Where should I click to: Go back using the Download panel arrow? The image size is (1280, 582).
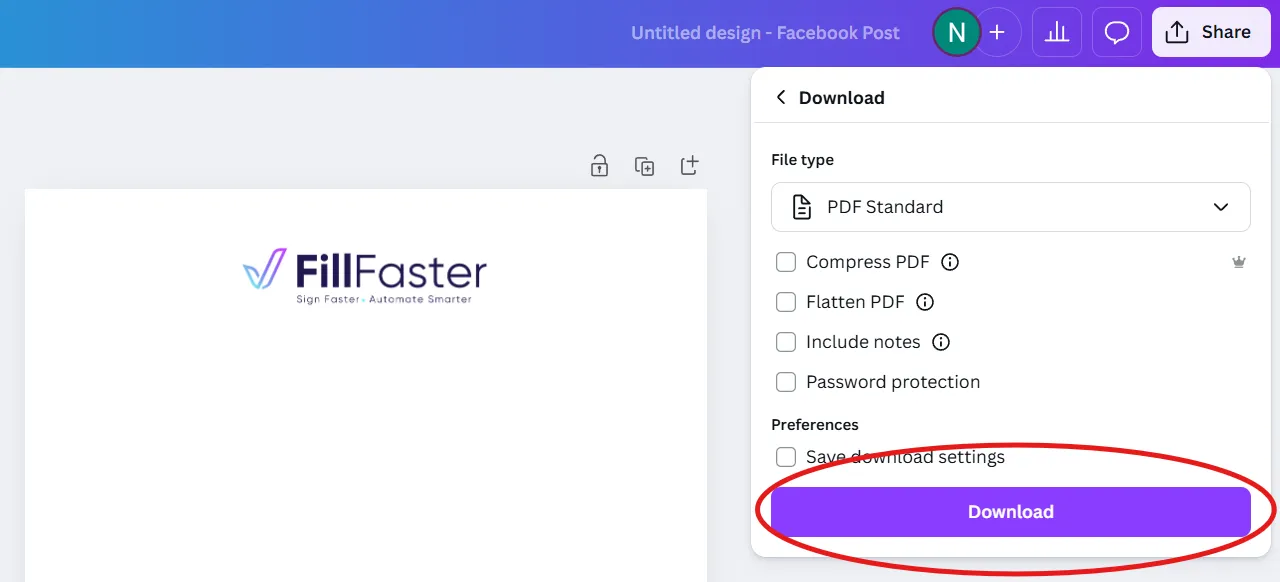[781, 97]
